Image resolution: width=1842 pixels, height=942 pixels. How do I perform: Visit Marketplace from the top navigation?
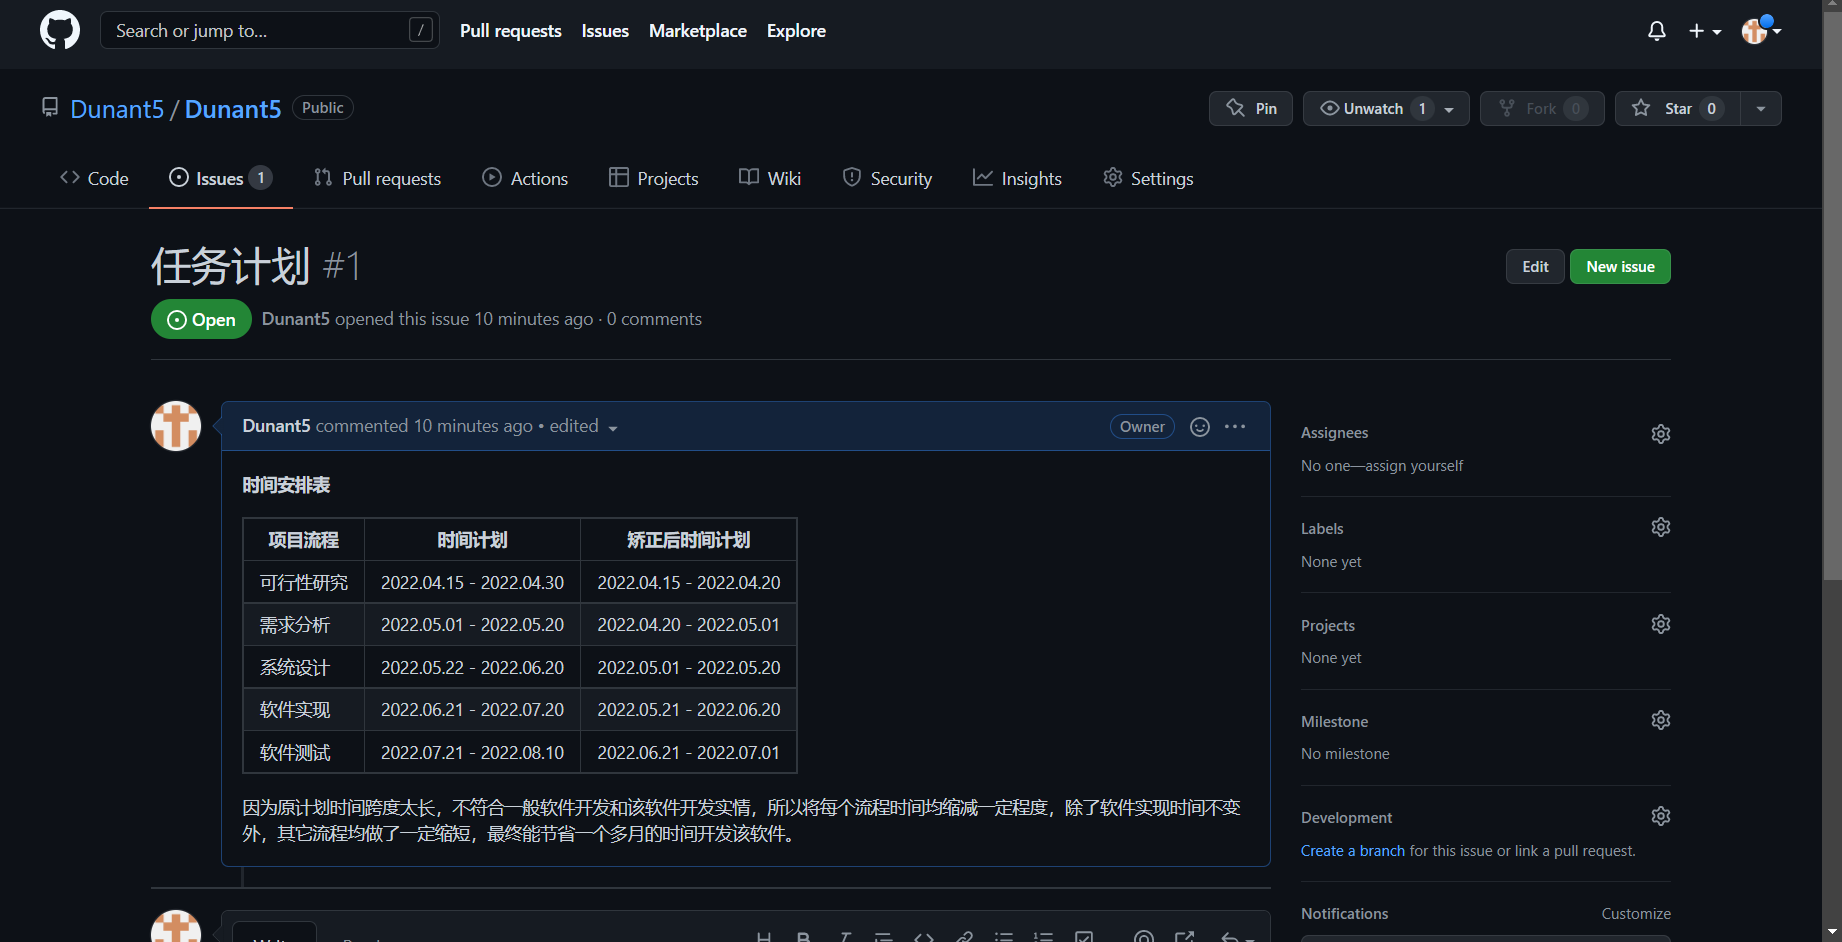(x=698, y=31)
